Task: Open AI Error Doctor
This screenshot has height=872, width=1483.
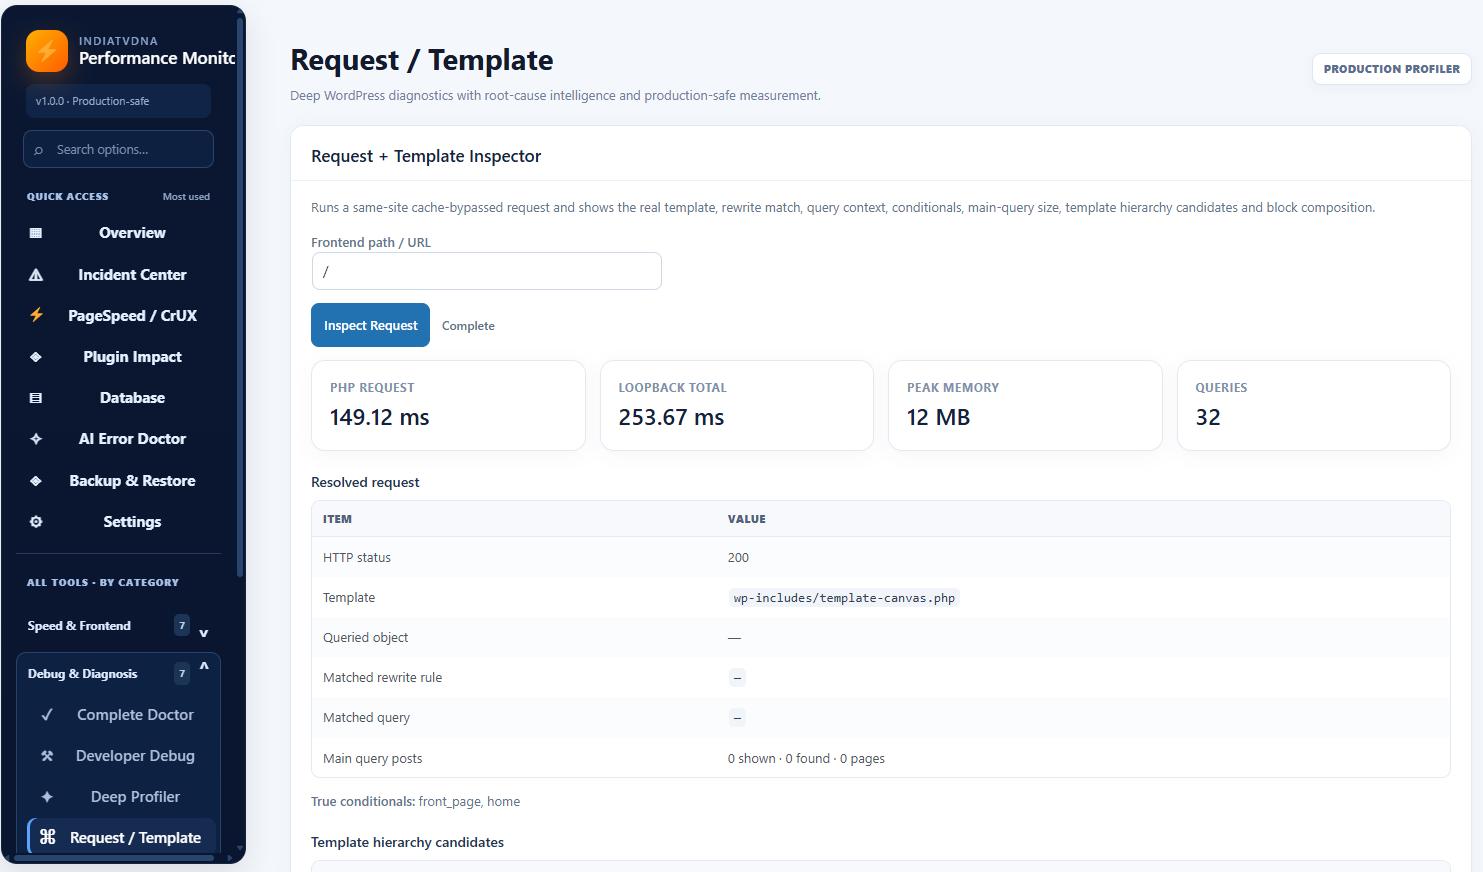Action: (118, 439)
